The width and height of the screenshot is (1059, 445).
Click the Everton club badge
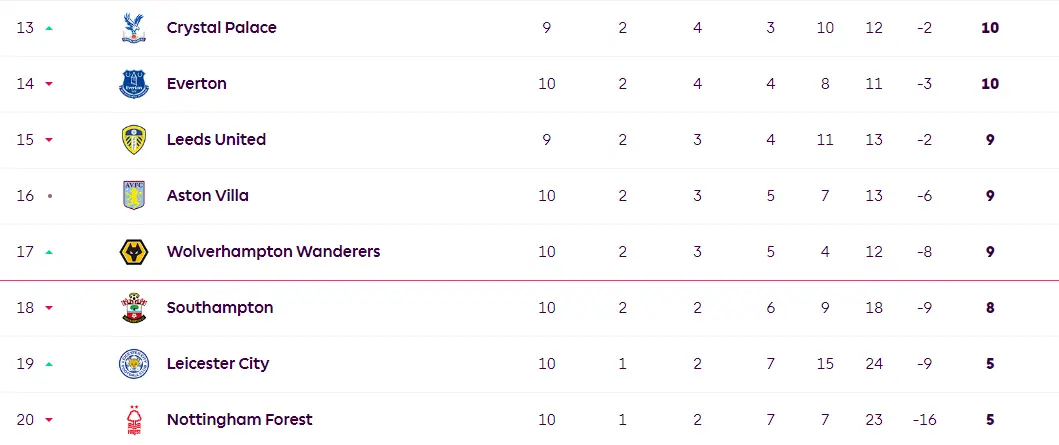pos(133,84)
